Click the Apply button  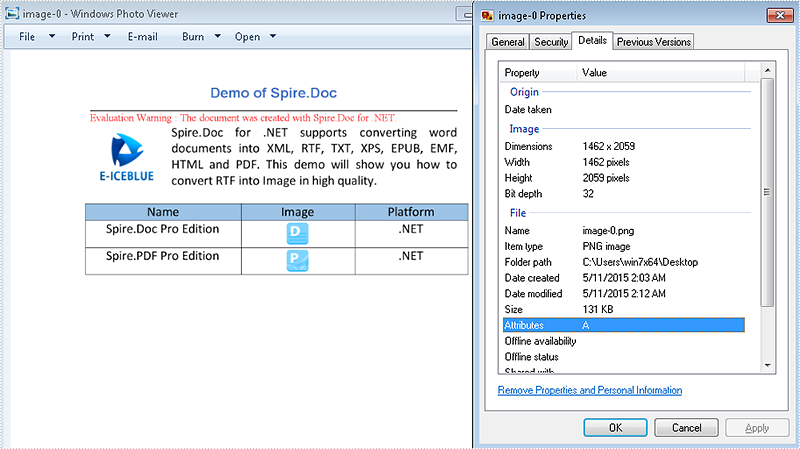click(x=757, y=428)
